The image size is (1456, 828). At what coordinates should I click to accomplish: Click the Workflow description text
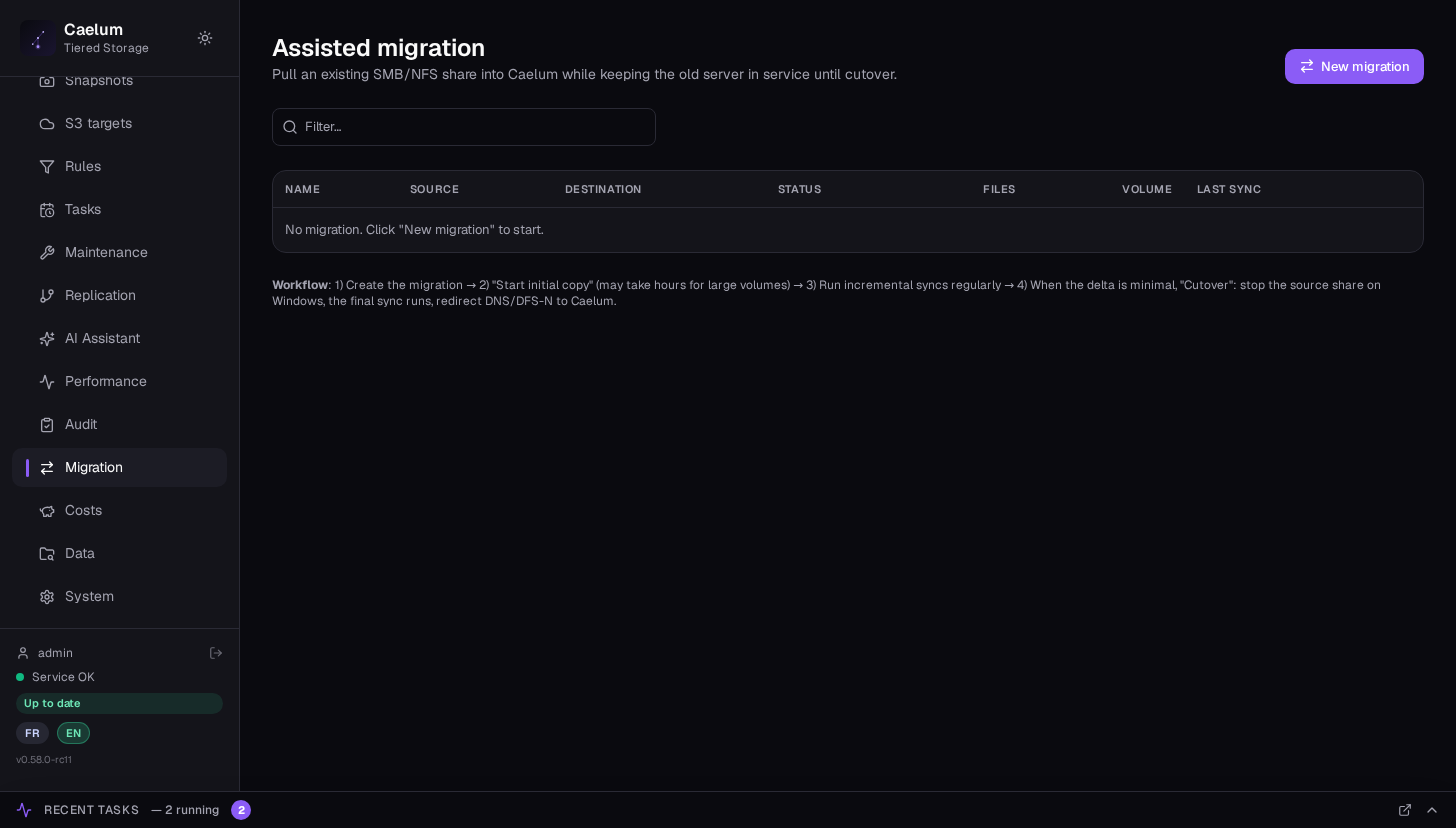[826, 293]
